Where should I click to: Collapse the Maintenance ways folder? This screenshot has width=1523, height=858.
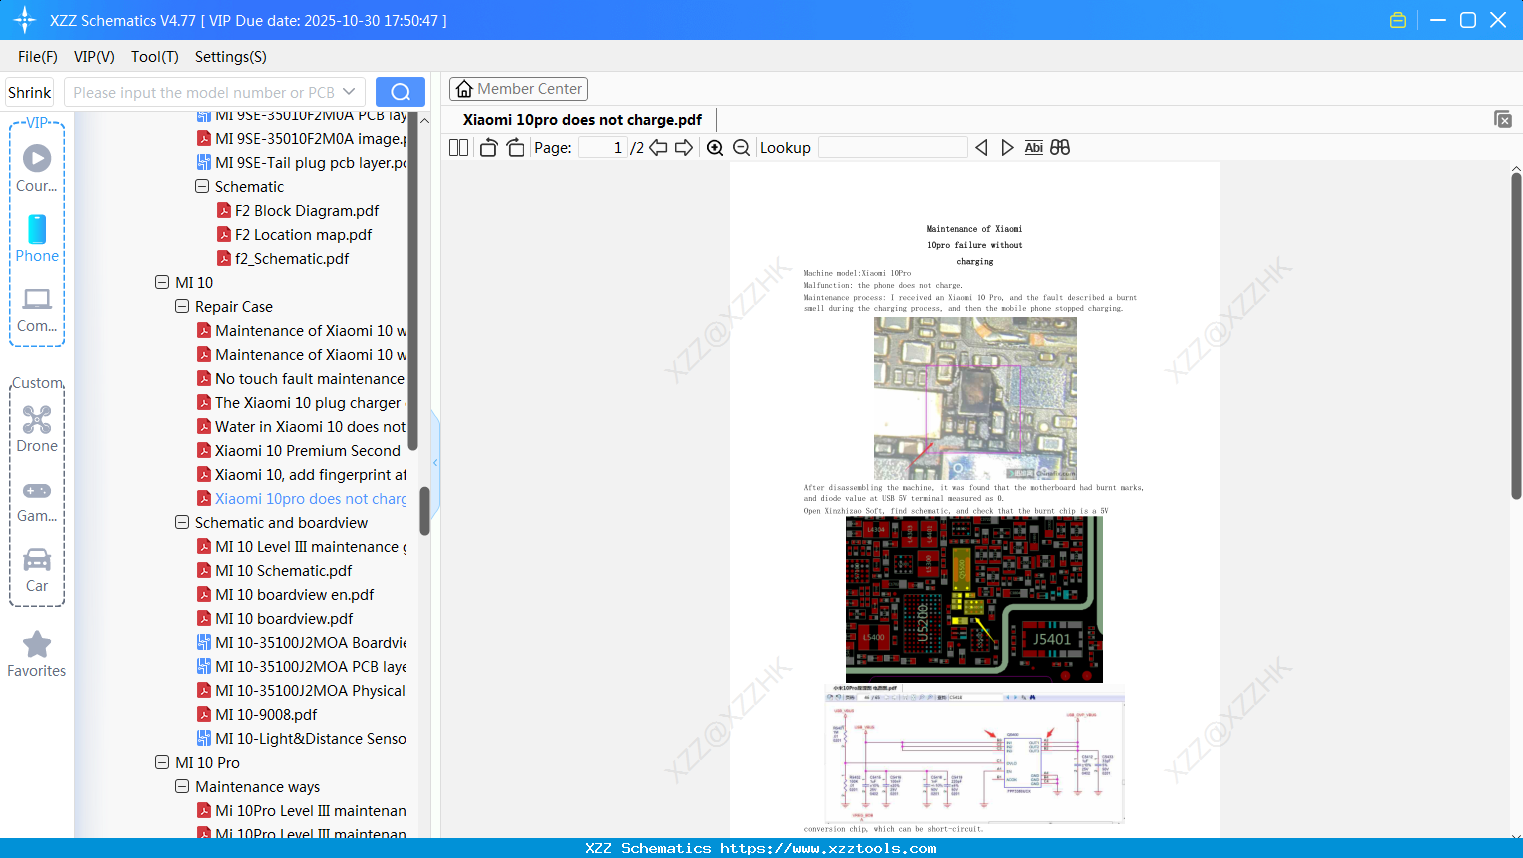[182, 787]
